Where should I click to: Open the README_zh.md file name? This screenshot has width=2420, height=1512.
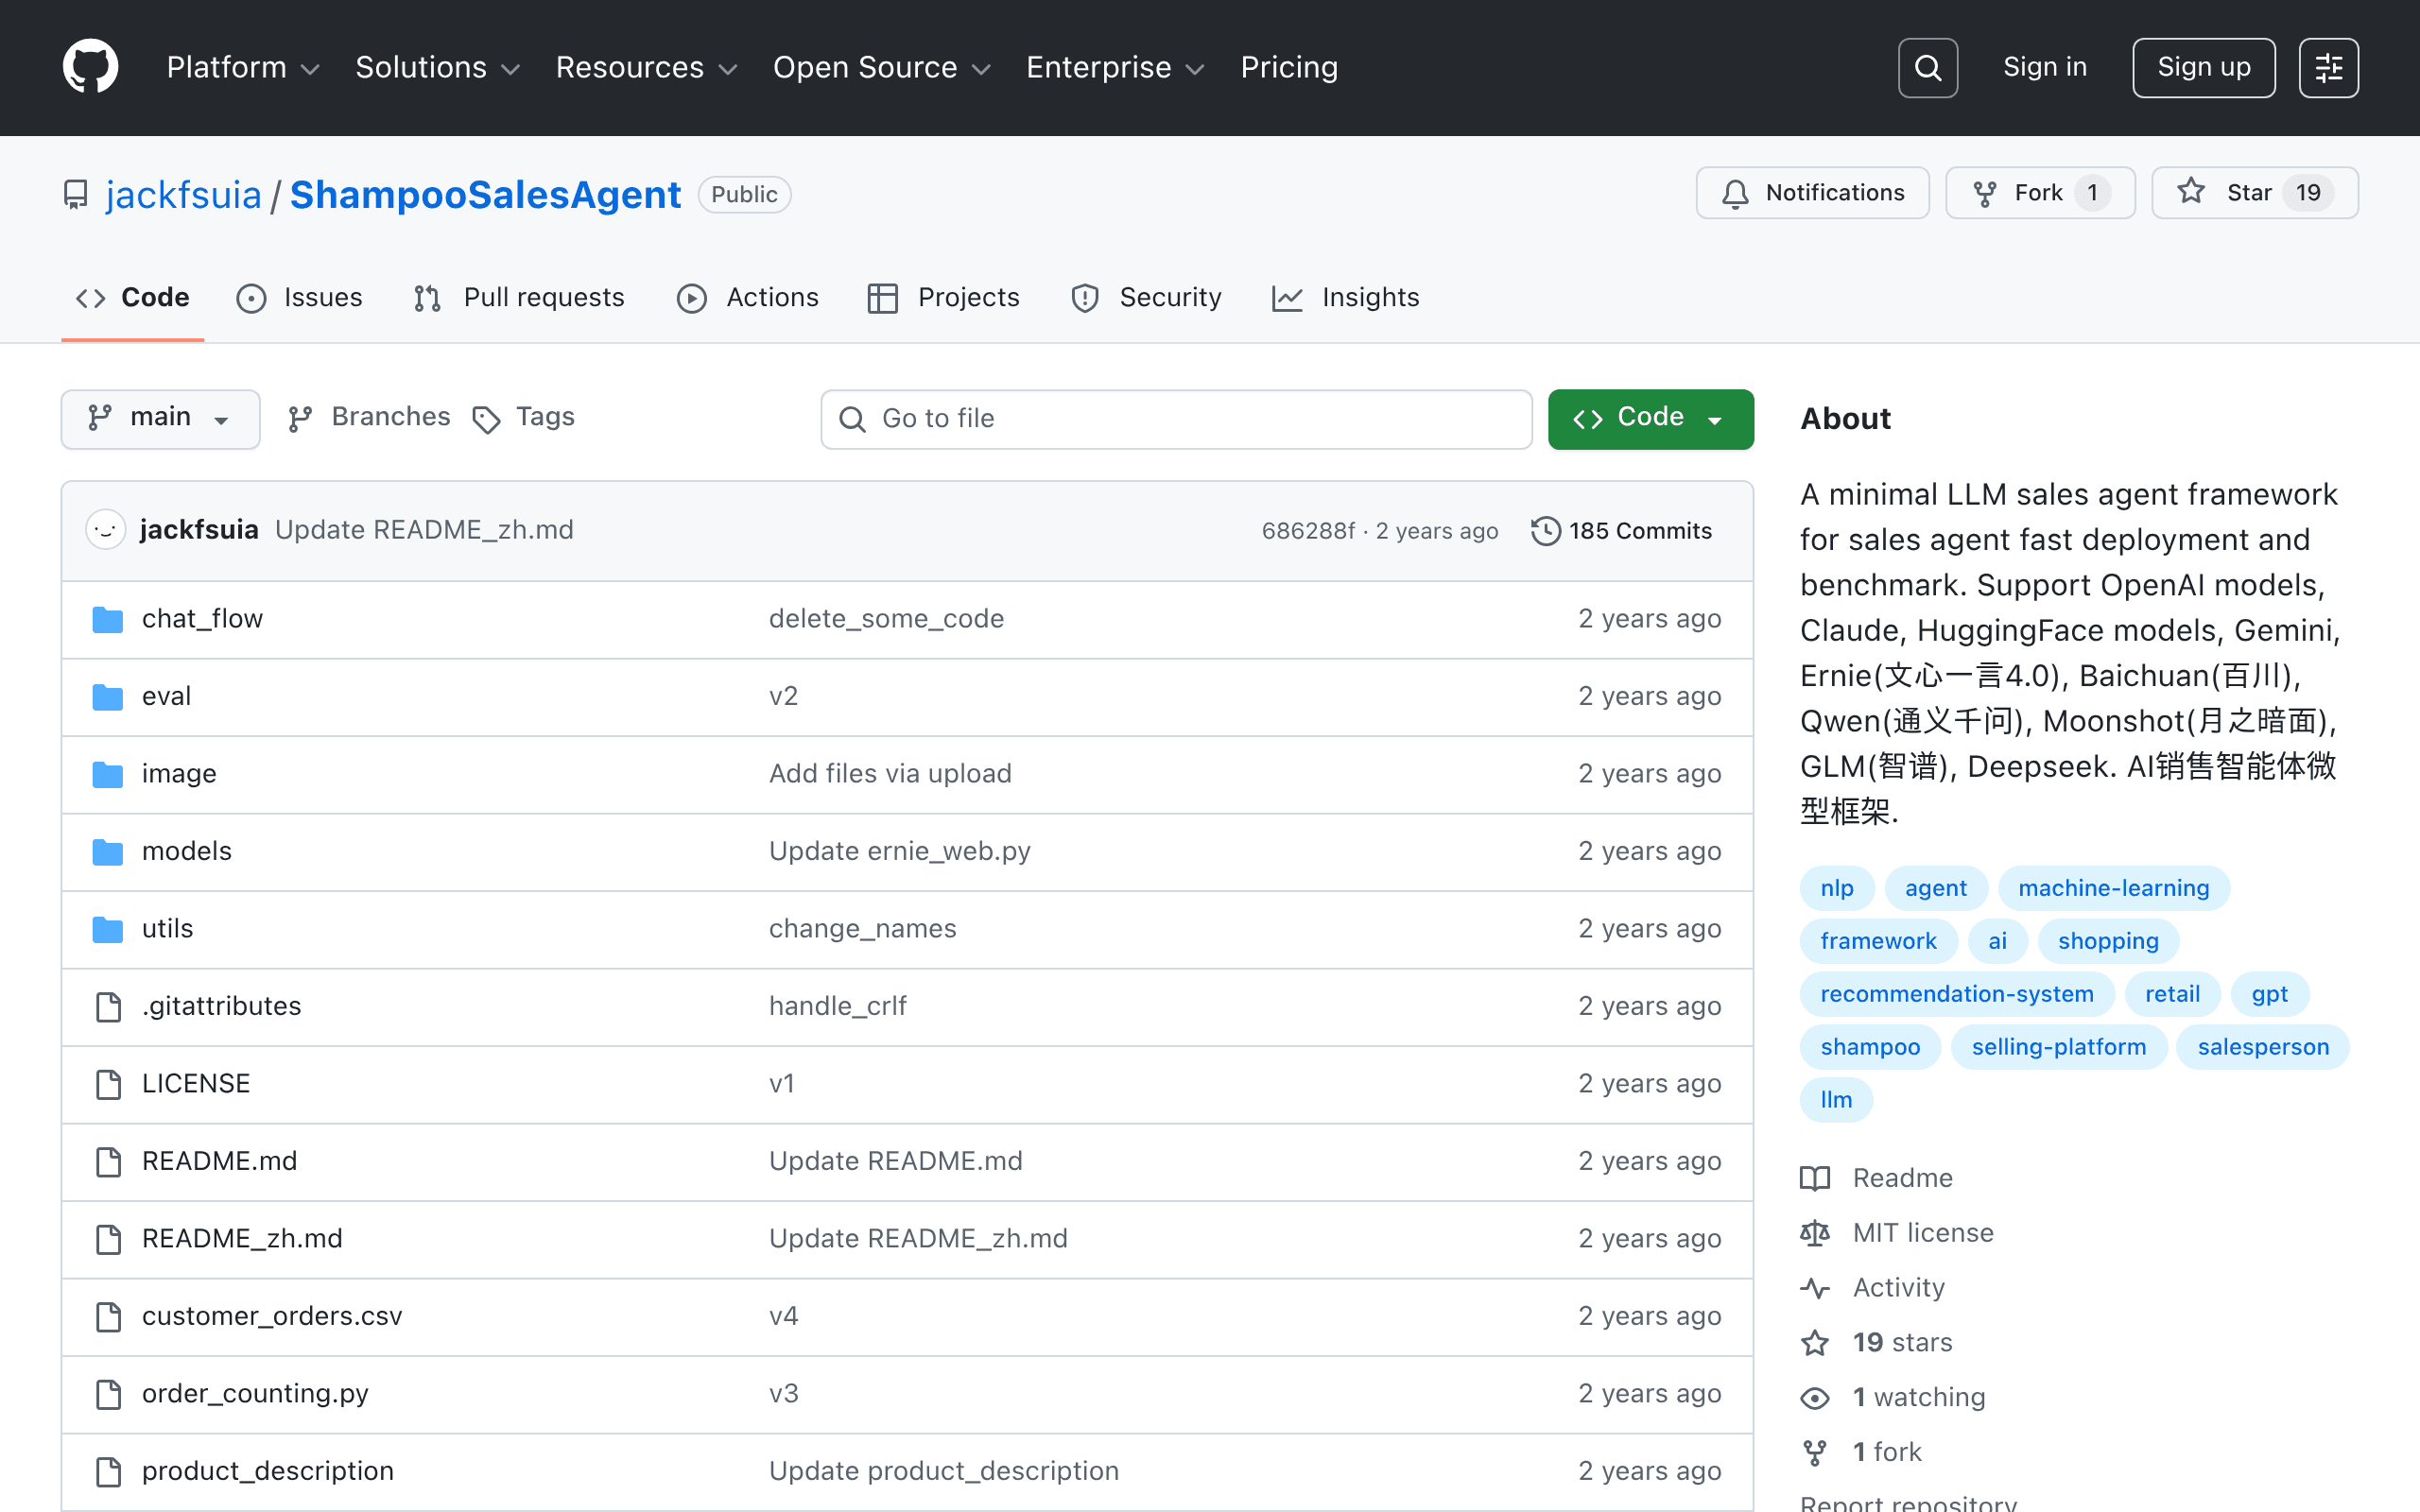coord(242,1239)
